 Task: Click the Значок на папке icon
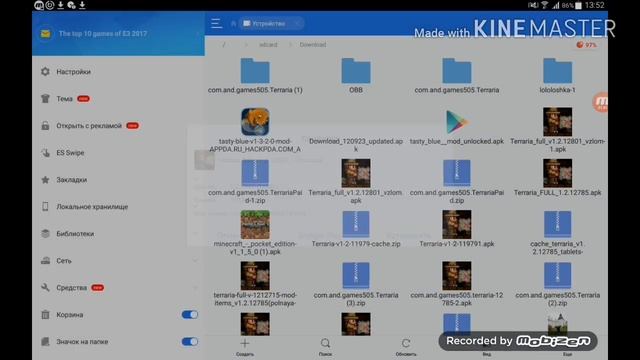(45, 342)
